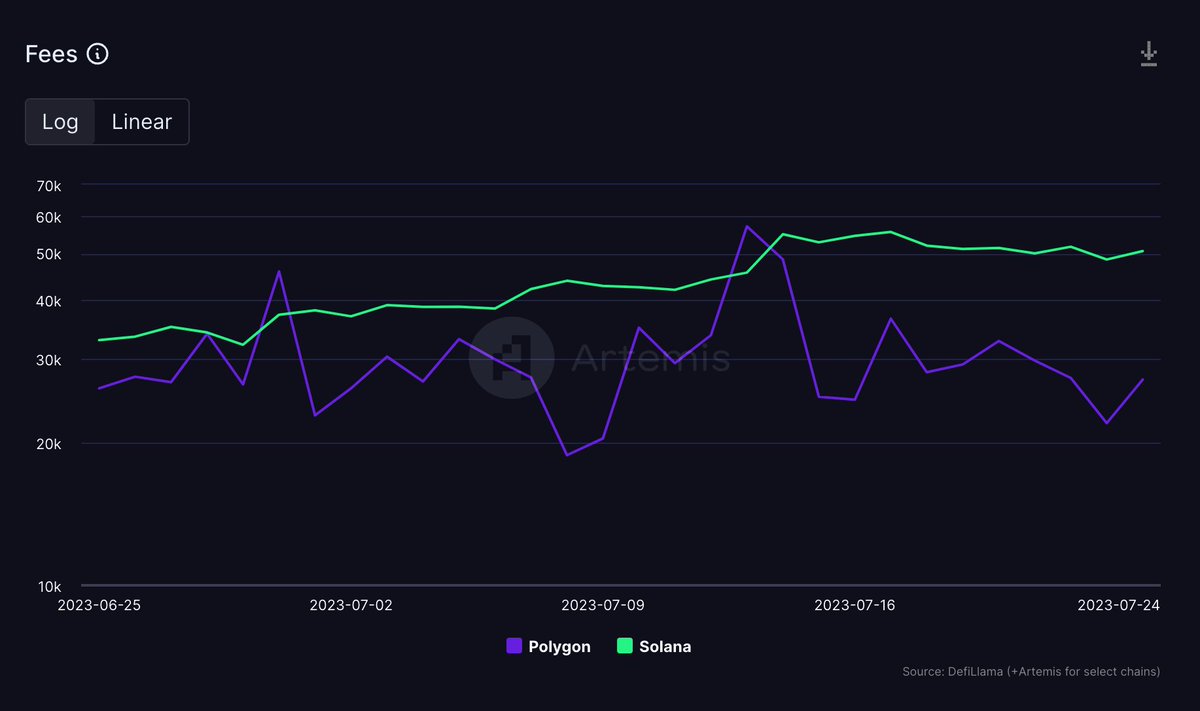Open the Fees info tooltip icon
This screenshot has height=711, width=1200.
(97, 54)
